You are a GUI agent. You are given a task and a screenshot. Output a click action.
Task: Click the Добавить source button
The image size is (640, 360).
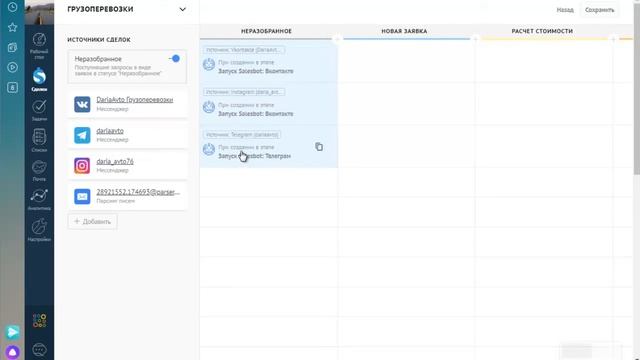[93, 222]
